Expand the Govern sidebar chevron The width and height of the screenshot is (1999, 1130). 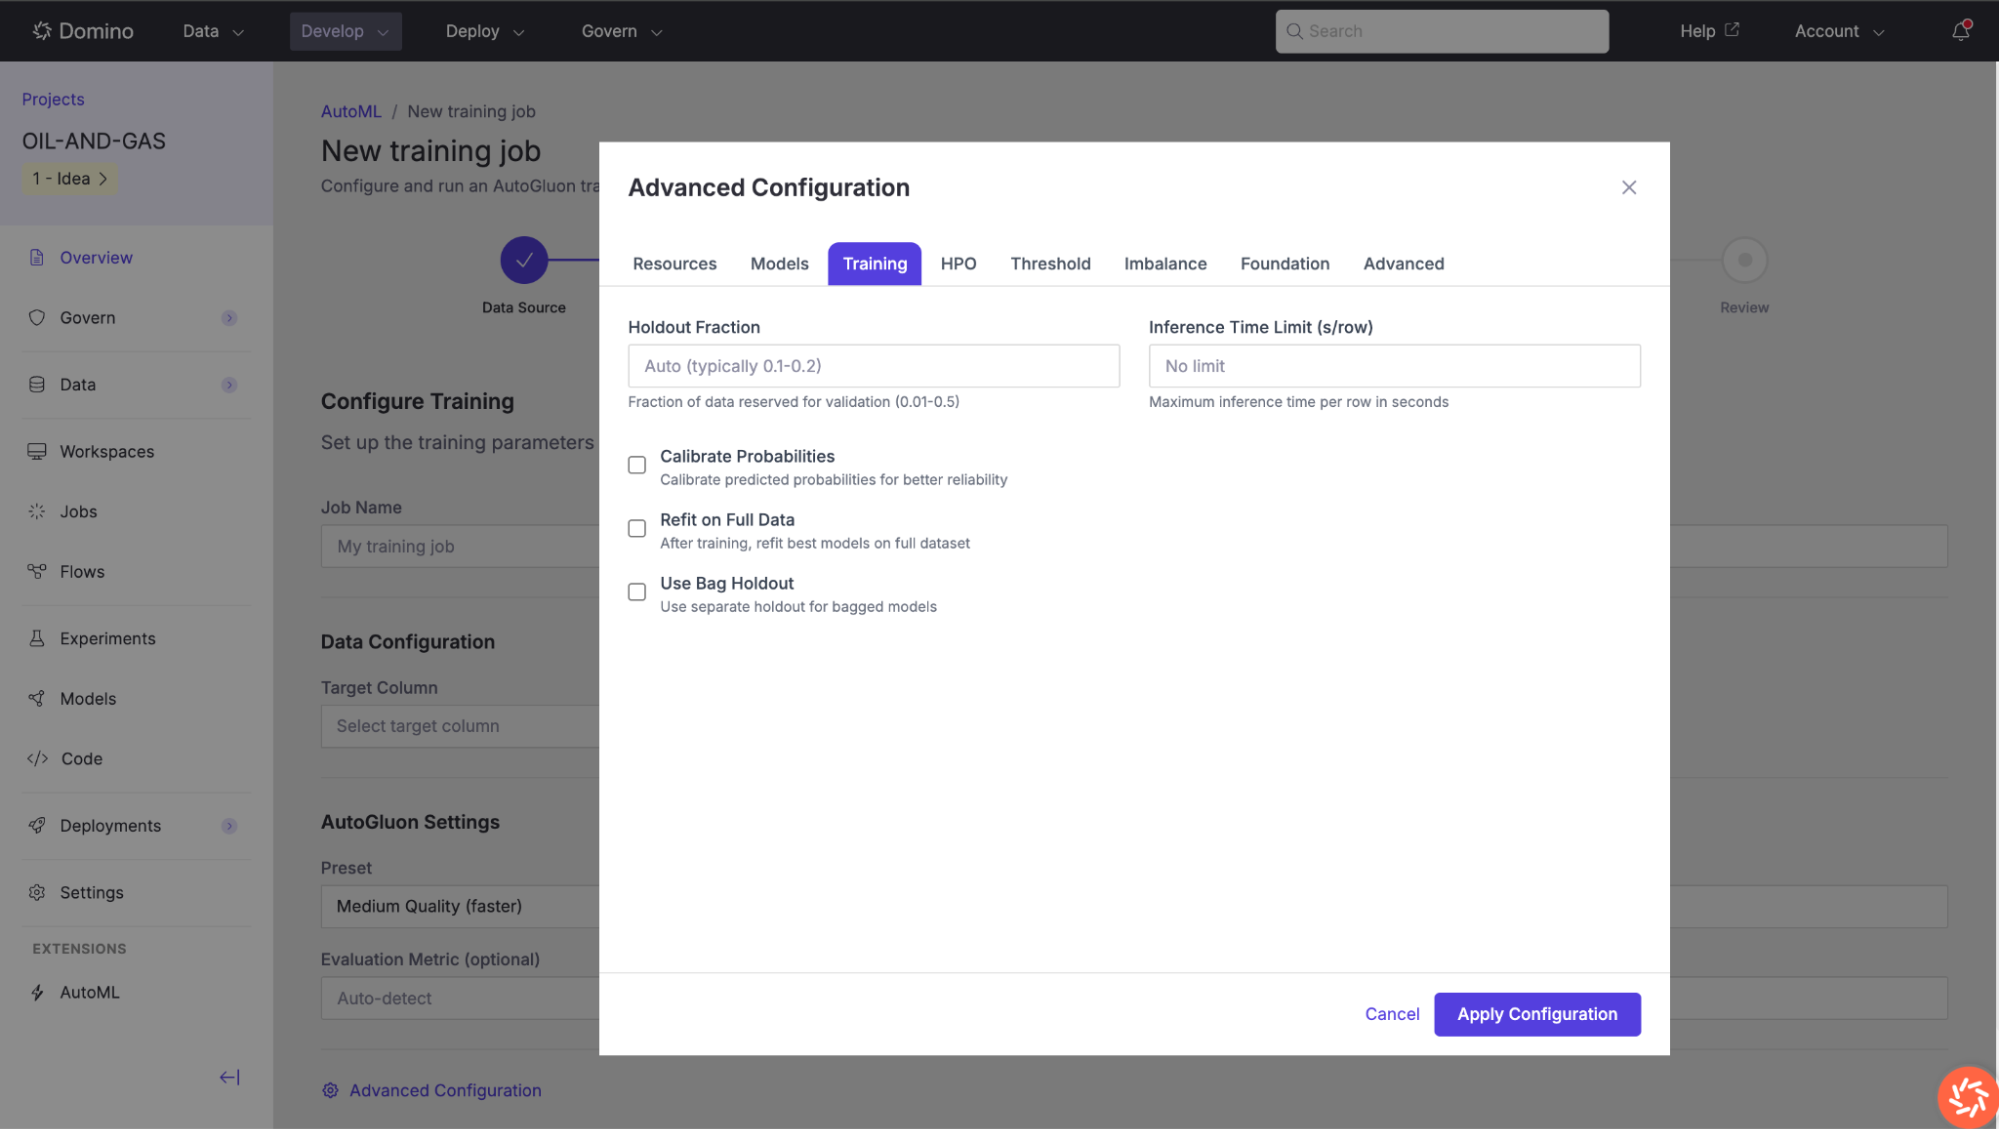(229, 318)
